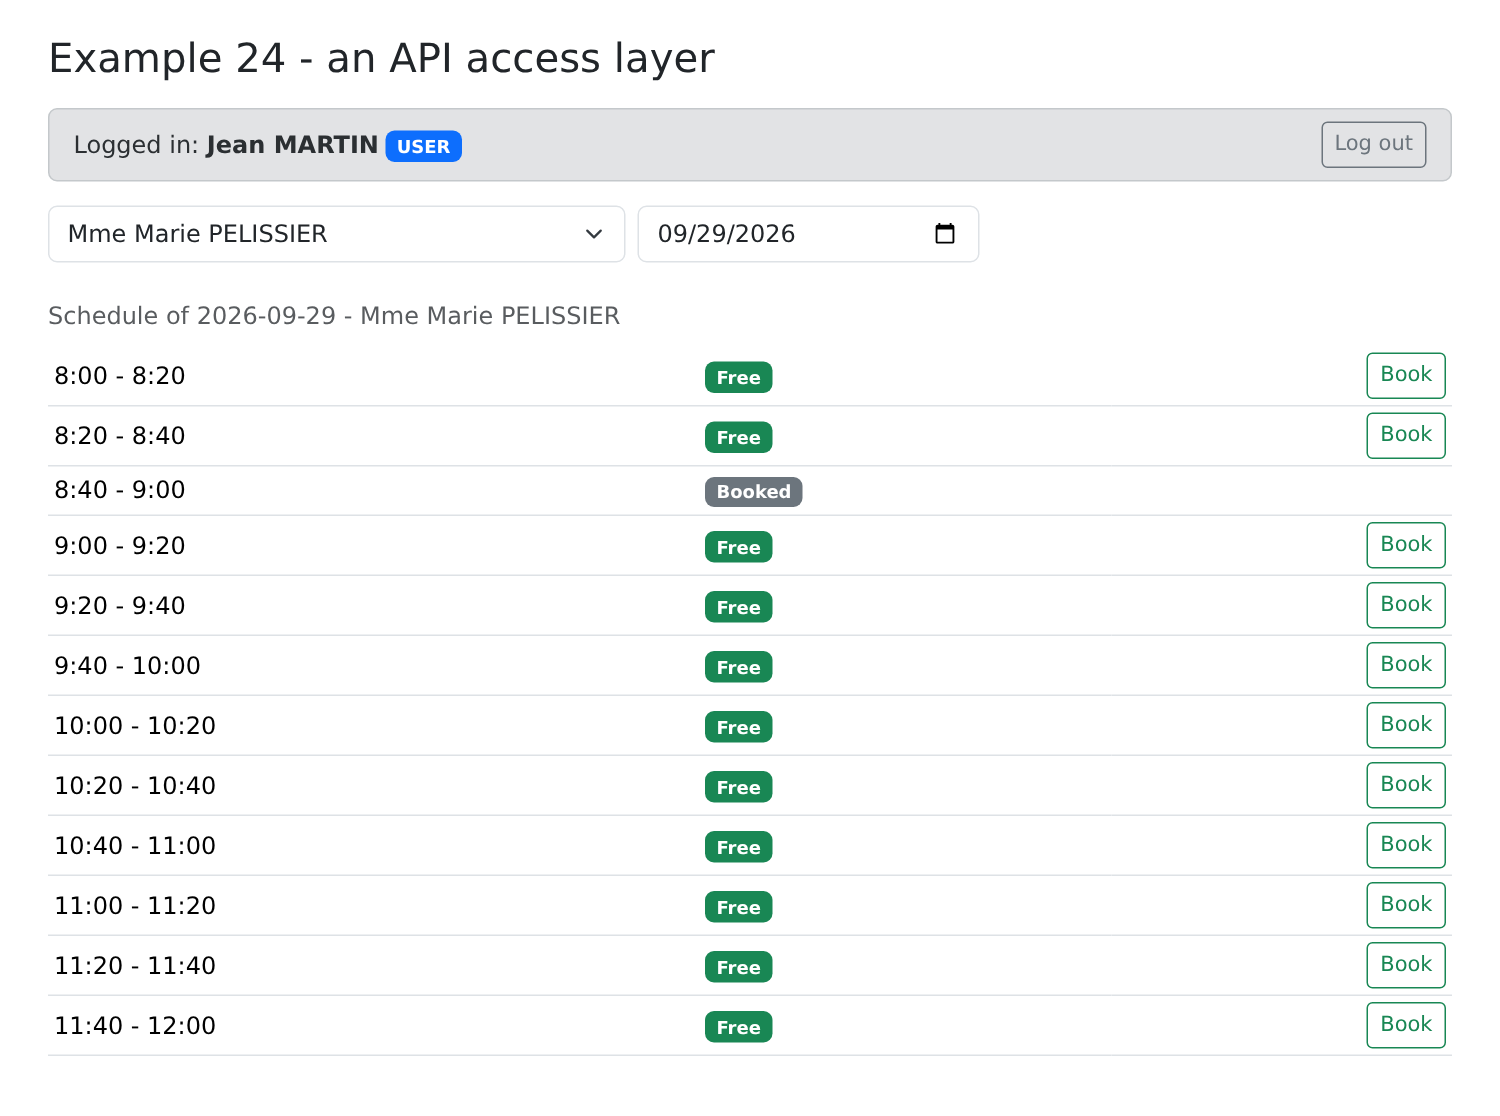
Task: Click the time text 11:00 - 11:20
Action: pyautogui.click(x=135, y=906)
